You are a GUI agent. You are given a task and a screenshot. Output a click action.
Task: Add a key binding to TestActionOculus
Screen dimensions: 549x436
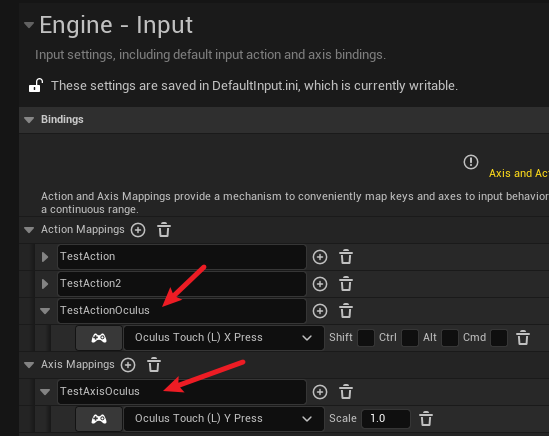point(320,311)
